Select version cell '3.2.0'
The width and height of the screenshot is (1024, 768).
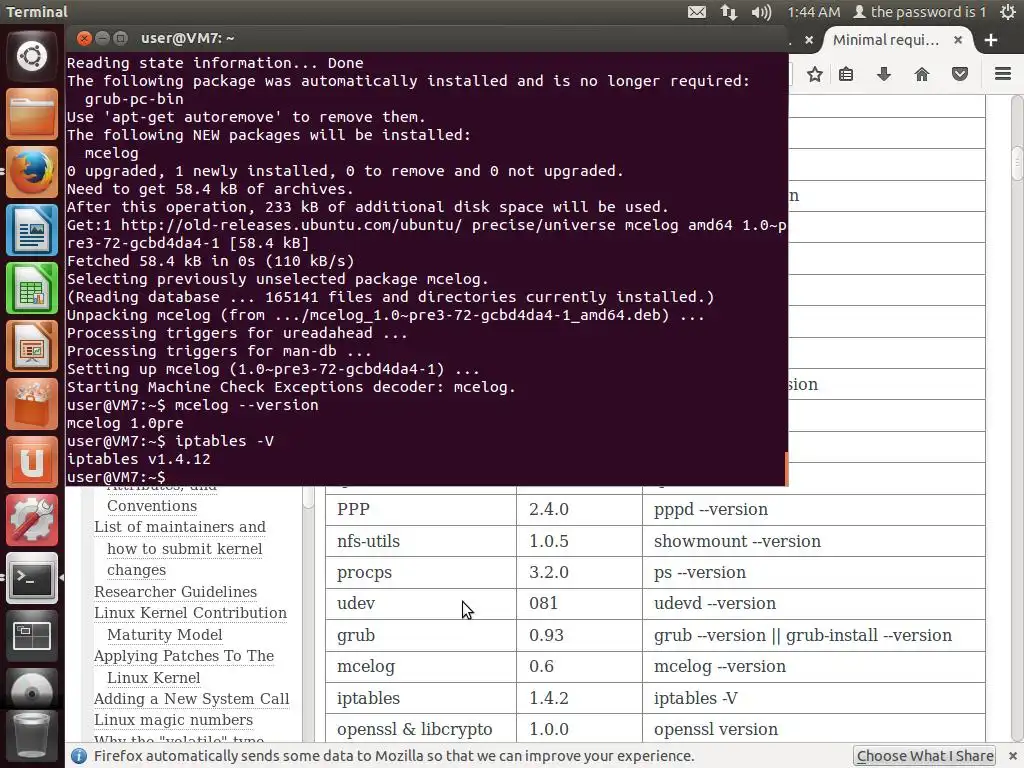click(579, 572)
